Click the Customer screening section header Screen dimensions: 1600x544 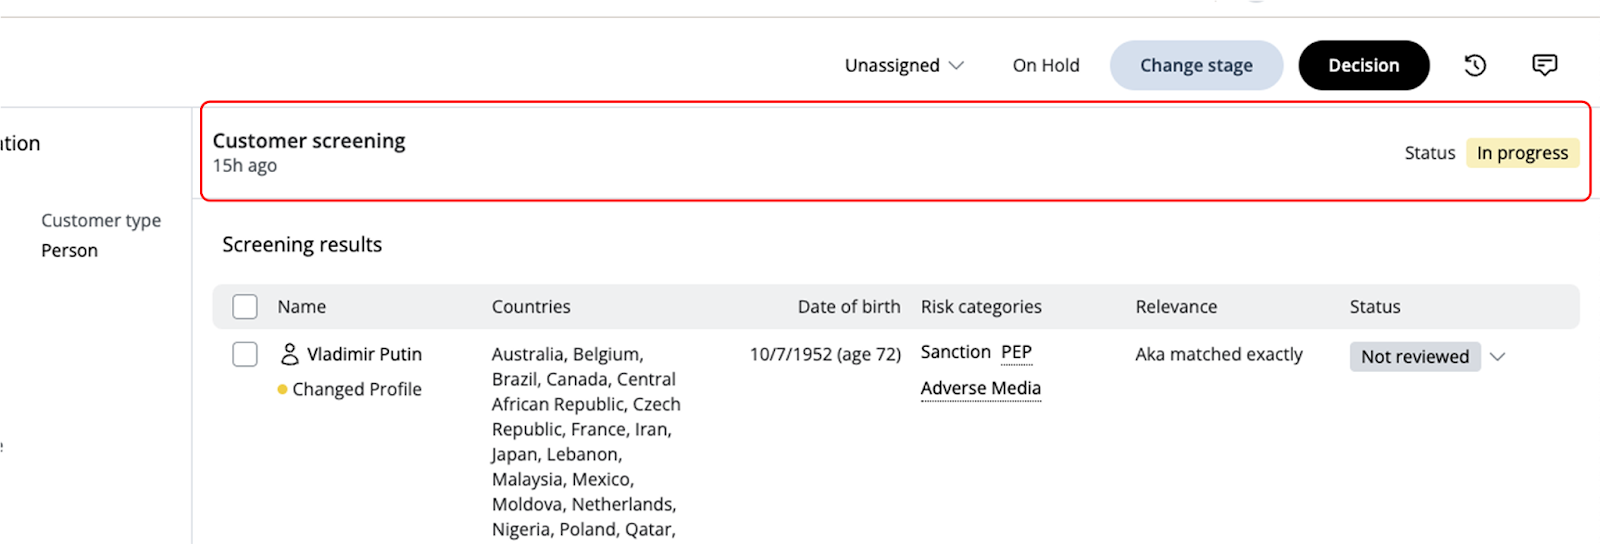tap(309, 141)
